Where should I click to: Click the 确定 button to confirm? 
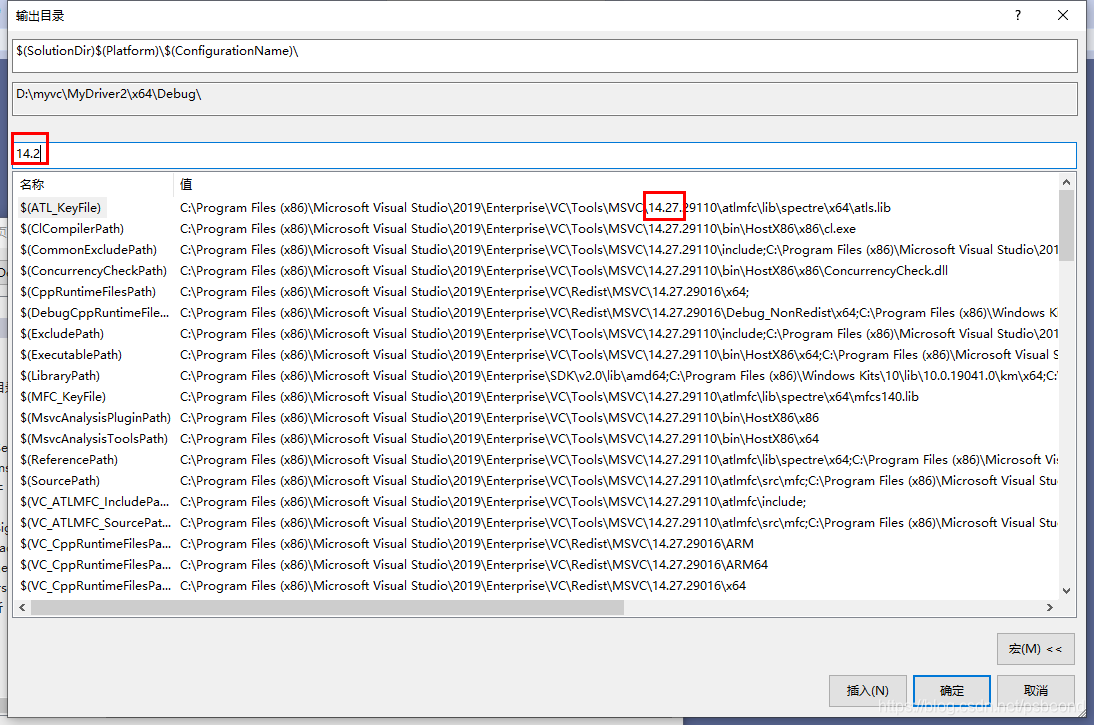point(951,690)
